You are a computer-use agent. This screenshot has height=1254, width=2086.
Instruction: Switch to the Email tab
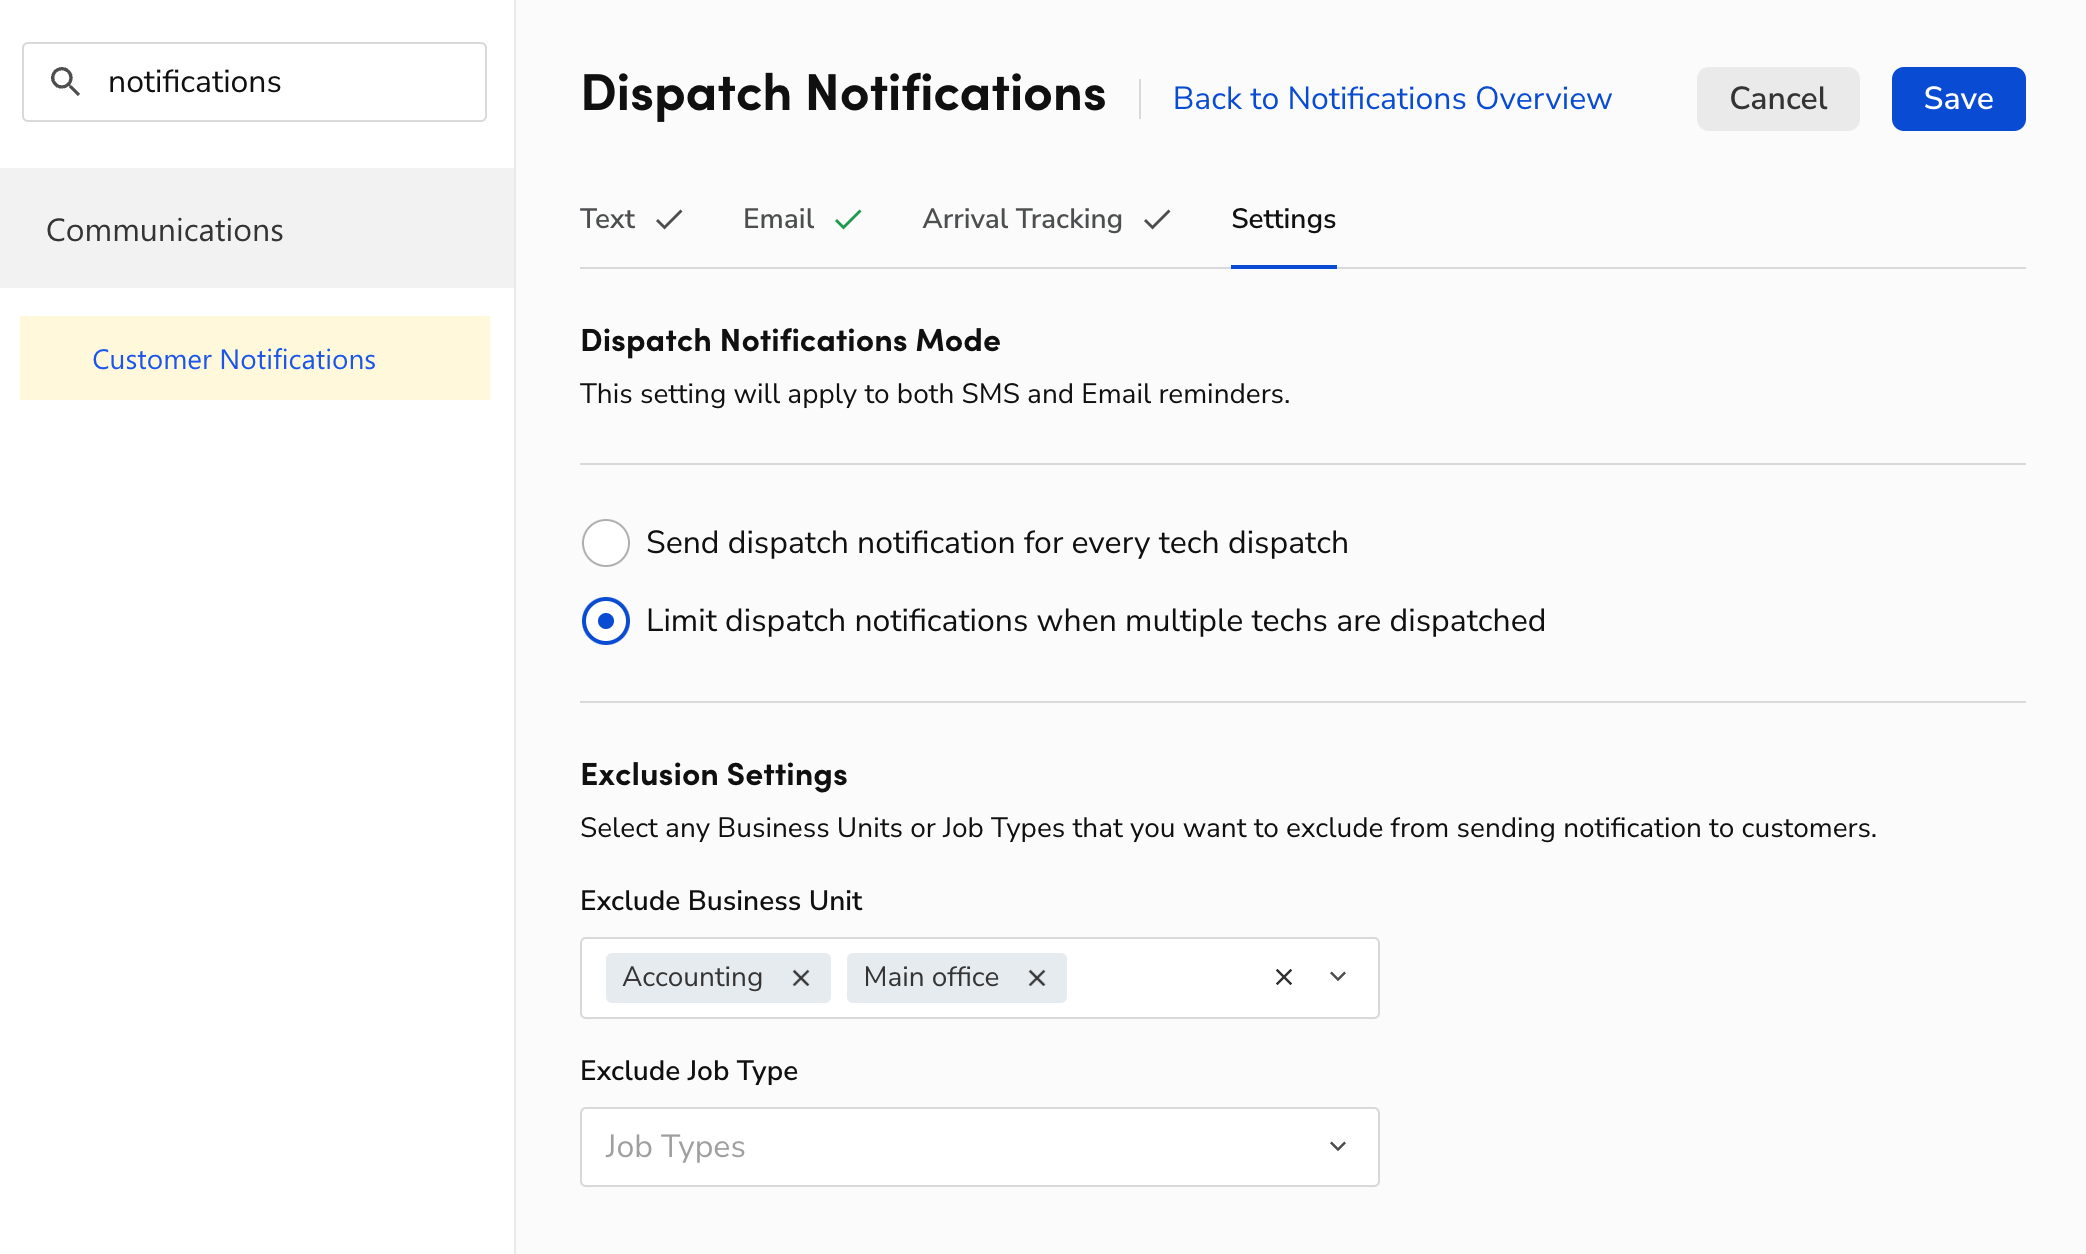pyautogui.click(x=777, y=218)
